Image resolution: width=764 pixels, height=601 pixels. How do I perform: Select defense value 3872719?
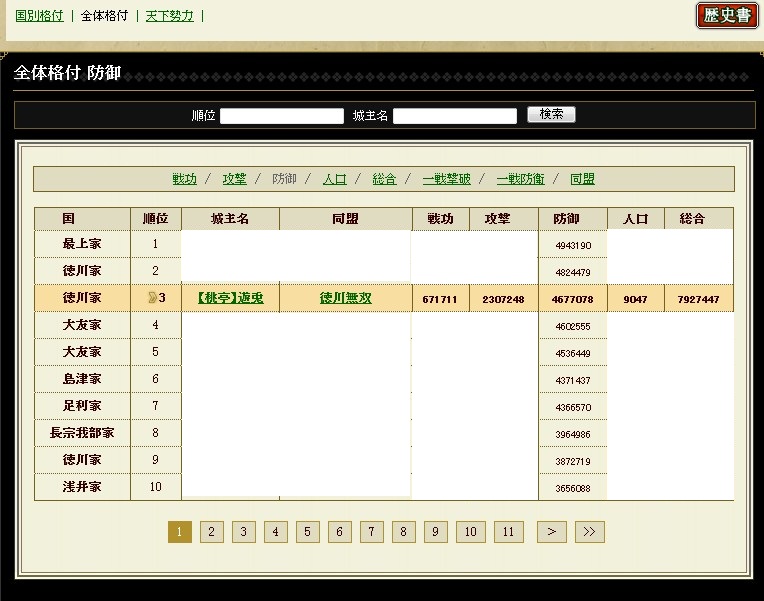point(573,461)
